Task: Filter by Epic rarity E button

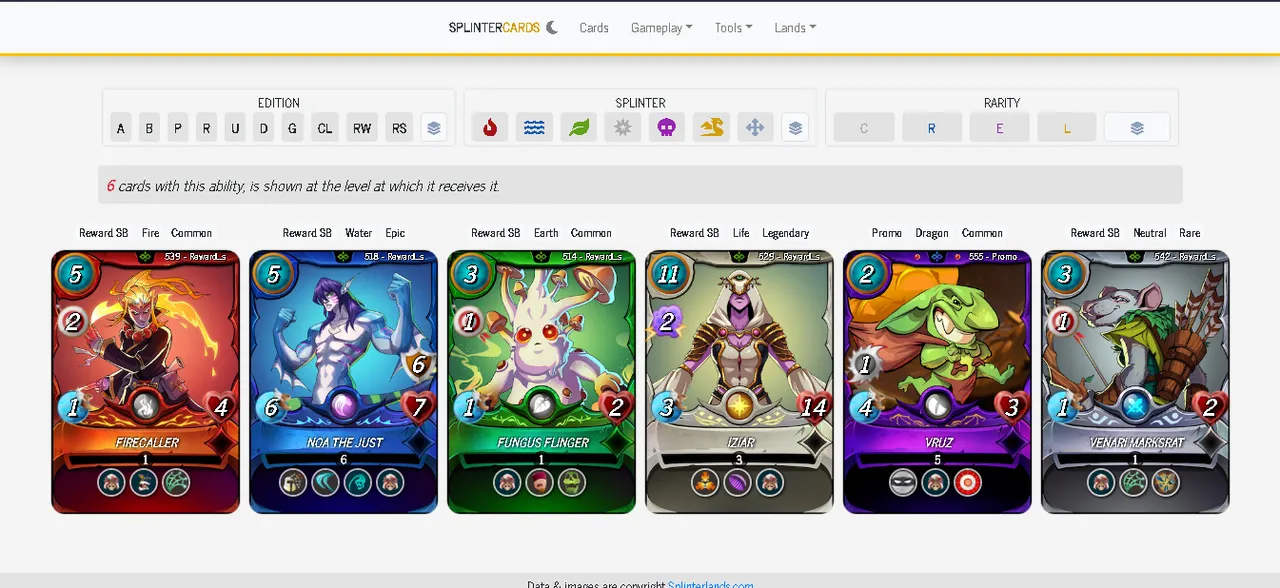Action: tap(999, 128)
